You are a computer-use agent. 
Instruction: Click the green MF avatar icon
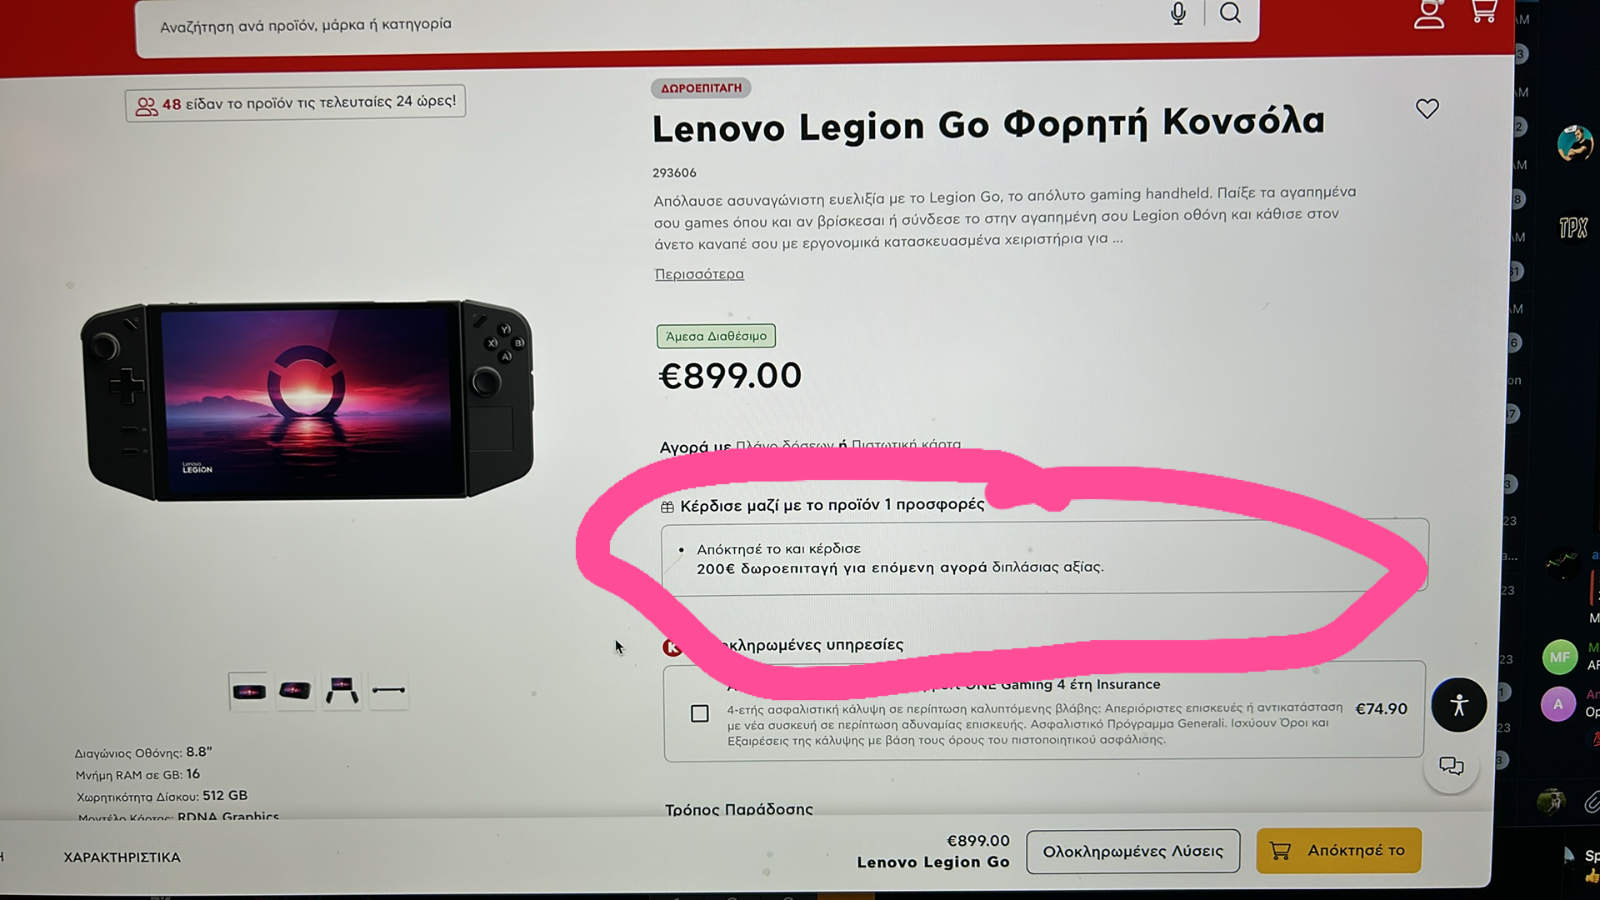[x=1560, y=657]
